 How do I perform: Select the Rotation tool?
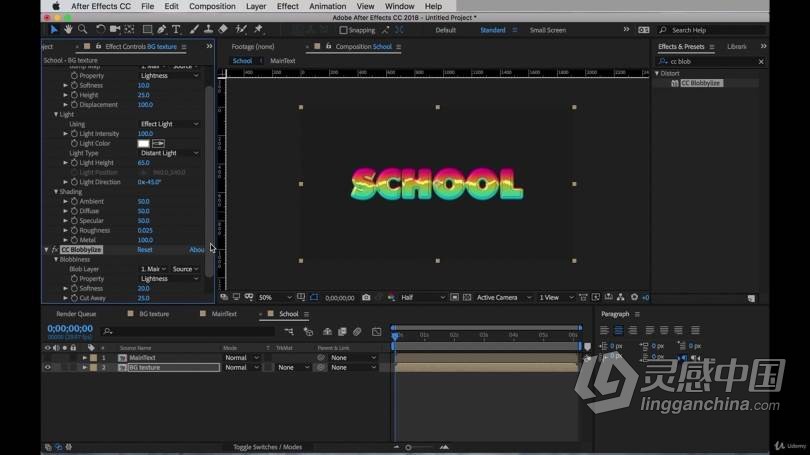point(102,30)
